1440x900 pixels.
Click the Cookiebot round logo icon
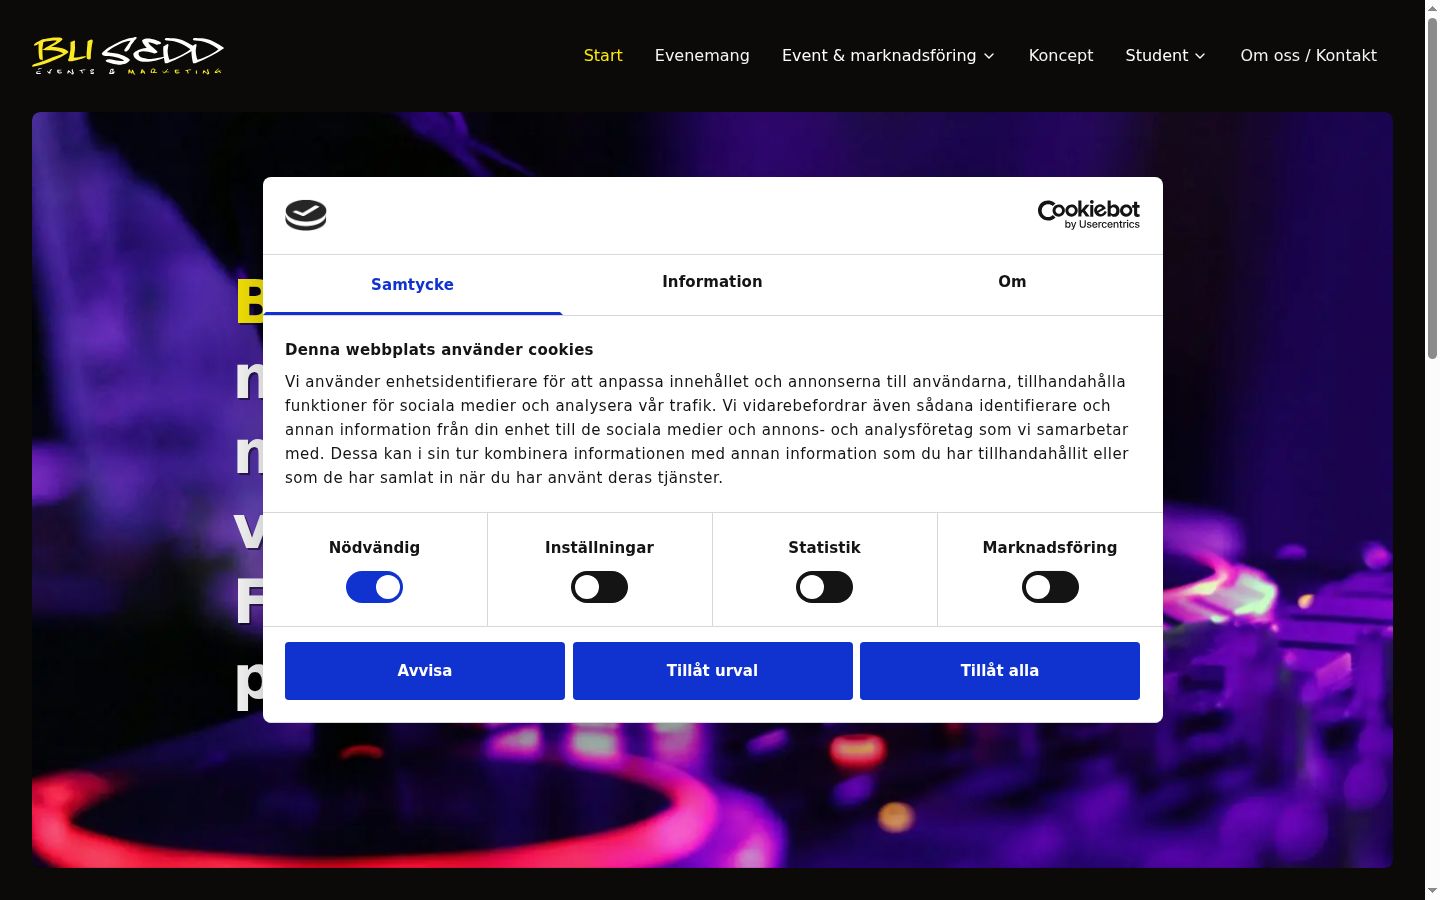point(306,215)
